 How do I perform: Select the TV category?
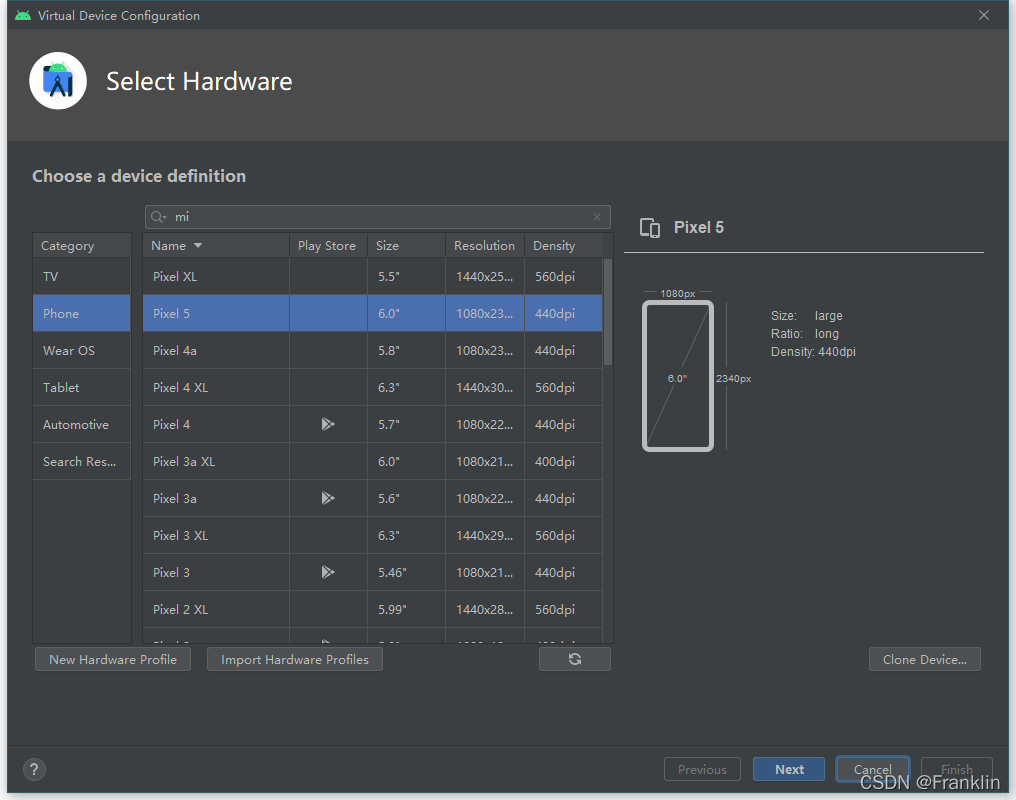[x=82, y=277]
